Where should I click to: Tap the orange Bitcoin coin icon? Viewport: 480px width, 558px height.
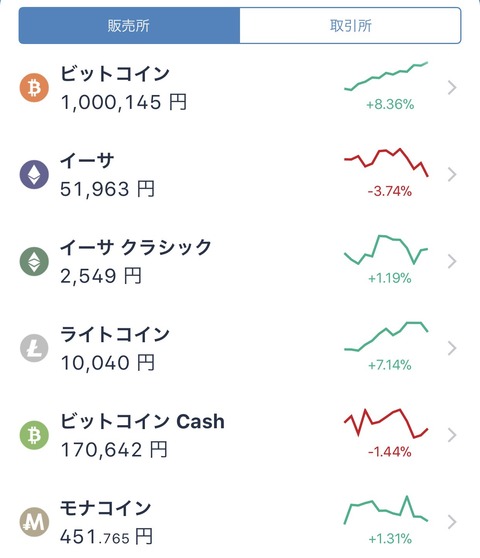(x=34, y=88)
